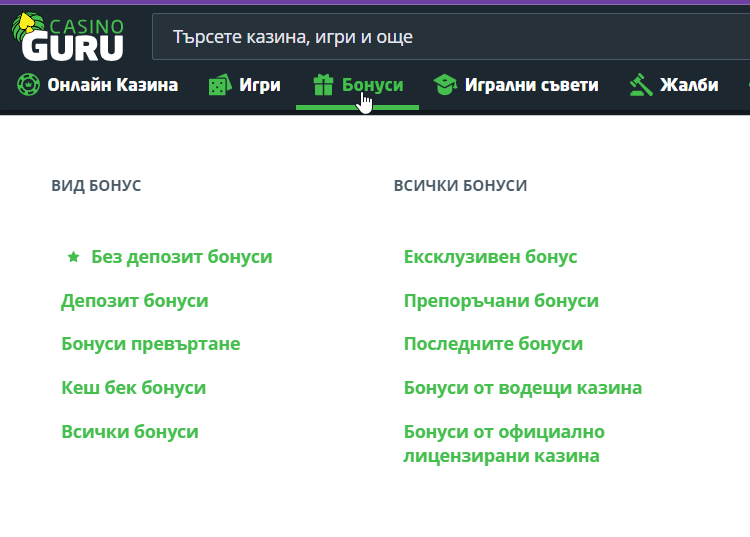Screen dimensions: 750x537
Task: Open Бонуси от официално лицензирани казина
Action: point(504,444)
